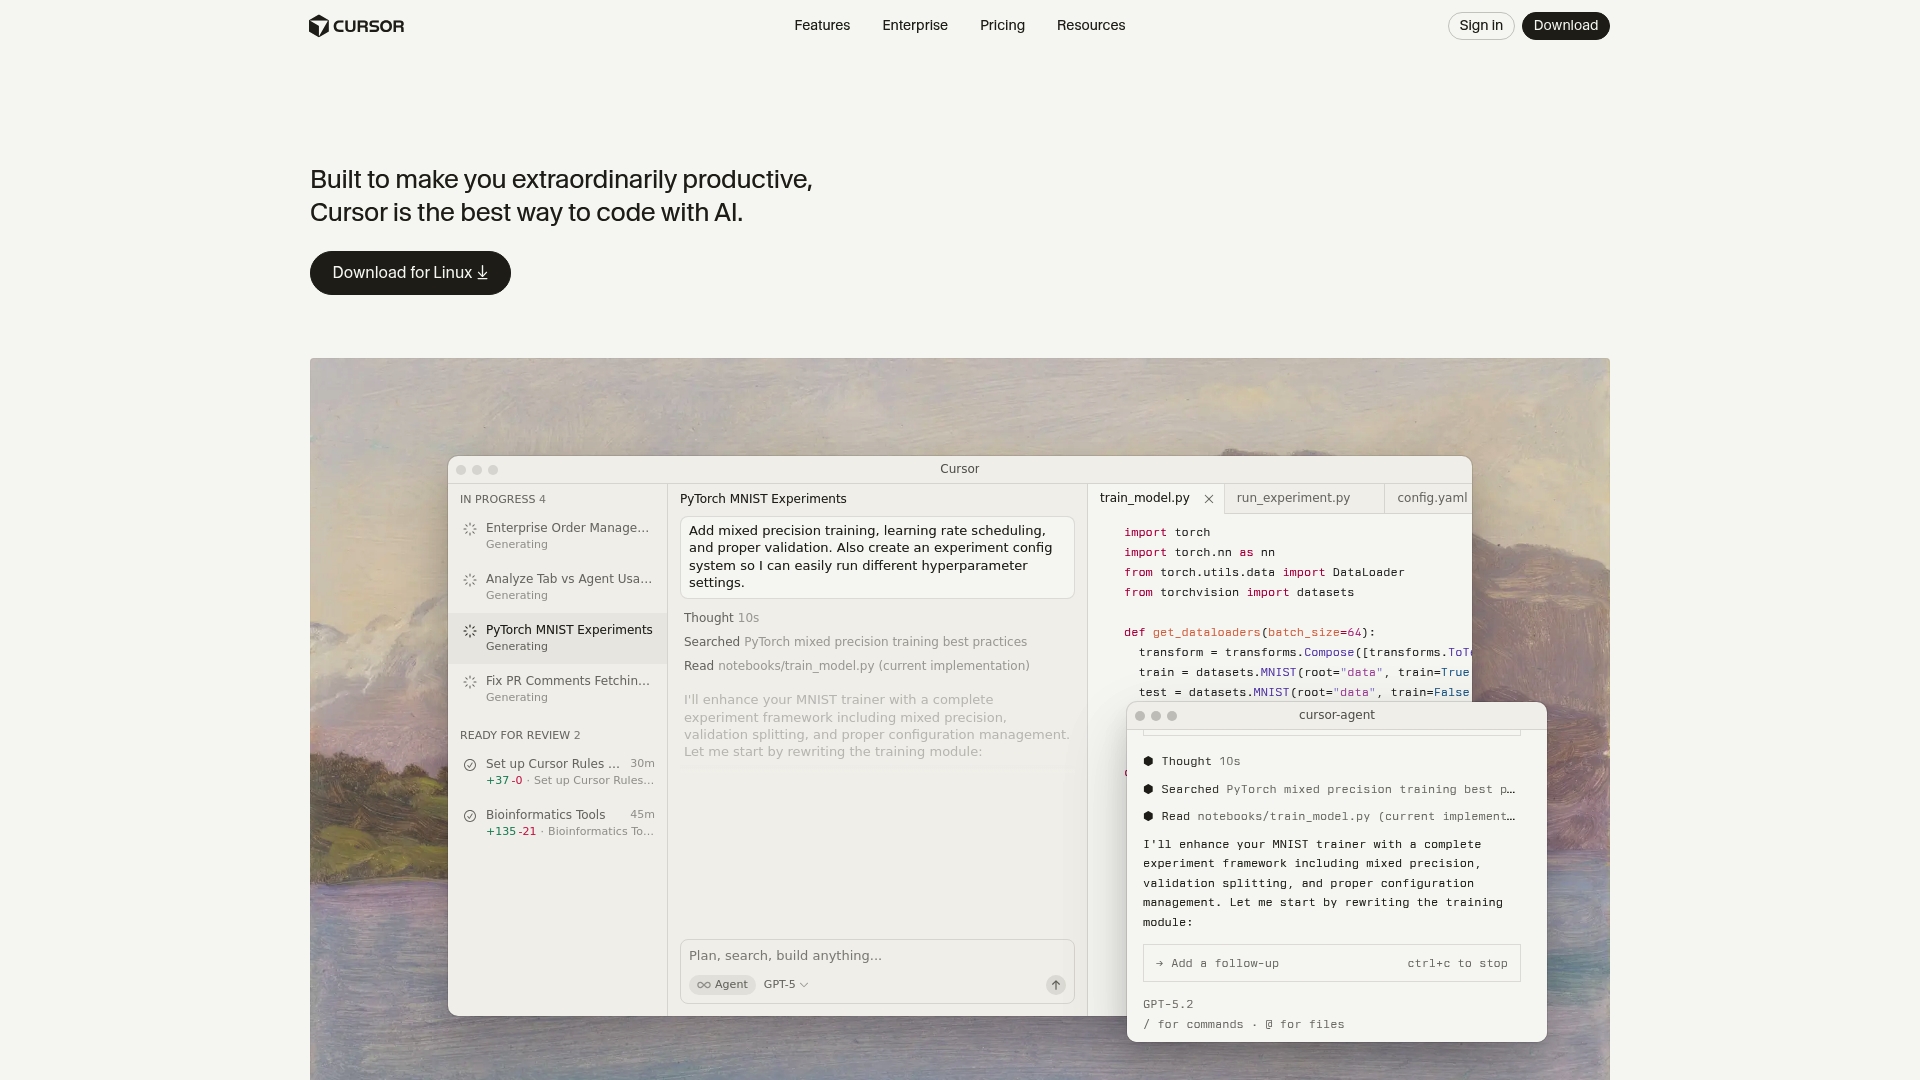
Task: Click the Add a follow-up field in cursor-agent
Action: coord(1222,963)
